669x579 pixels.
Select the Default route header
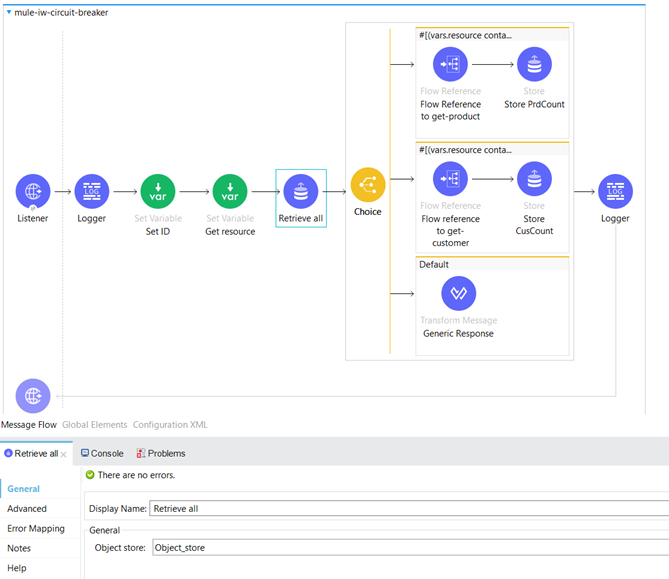[492, 264]
